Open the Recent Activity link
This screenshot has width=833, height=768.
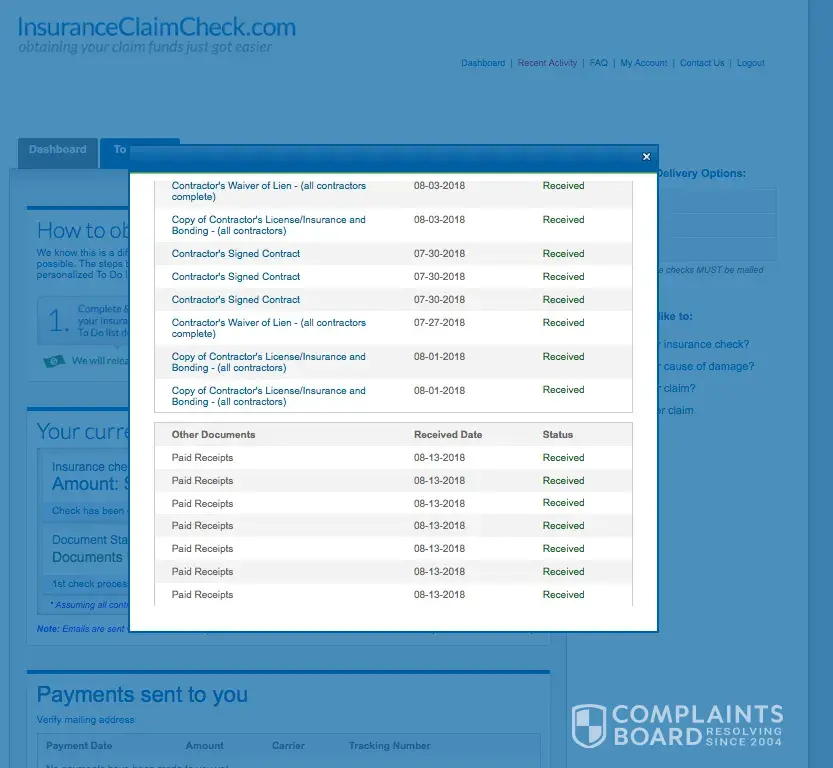coord(547,63)
